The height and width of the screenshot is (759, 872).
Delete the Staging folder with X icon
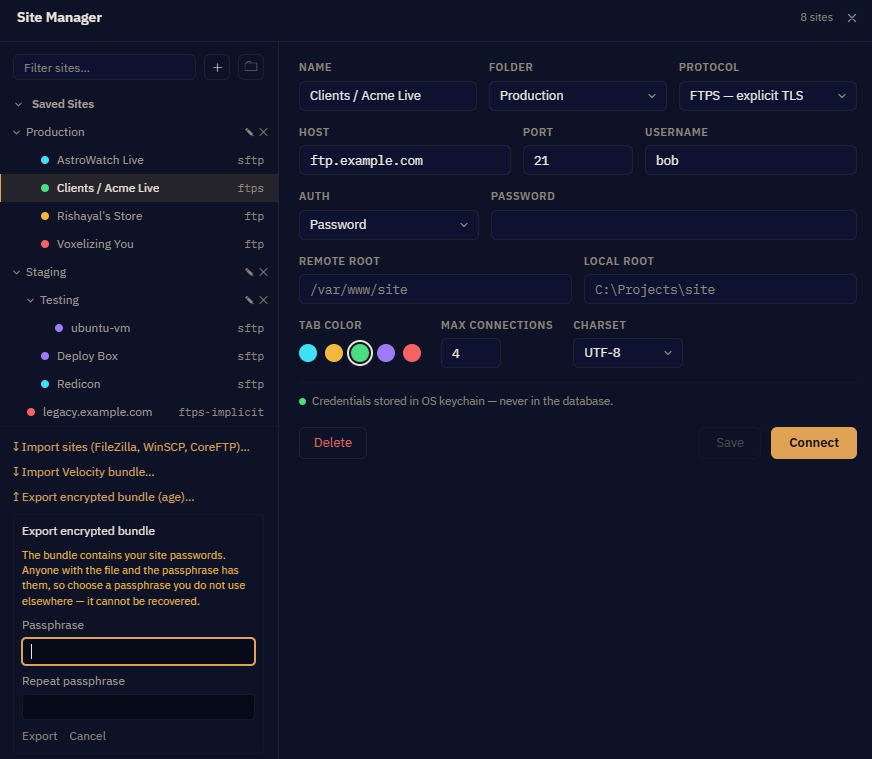(x=264, y=272)
